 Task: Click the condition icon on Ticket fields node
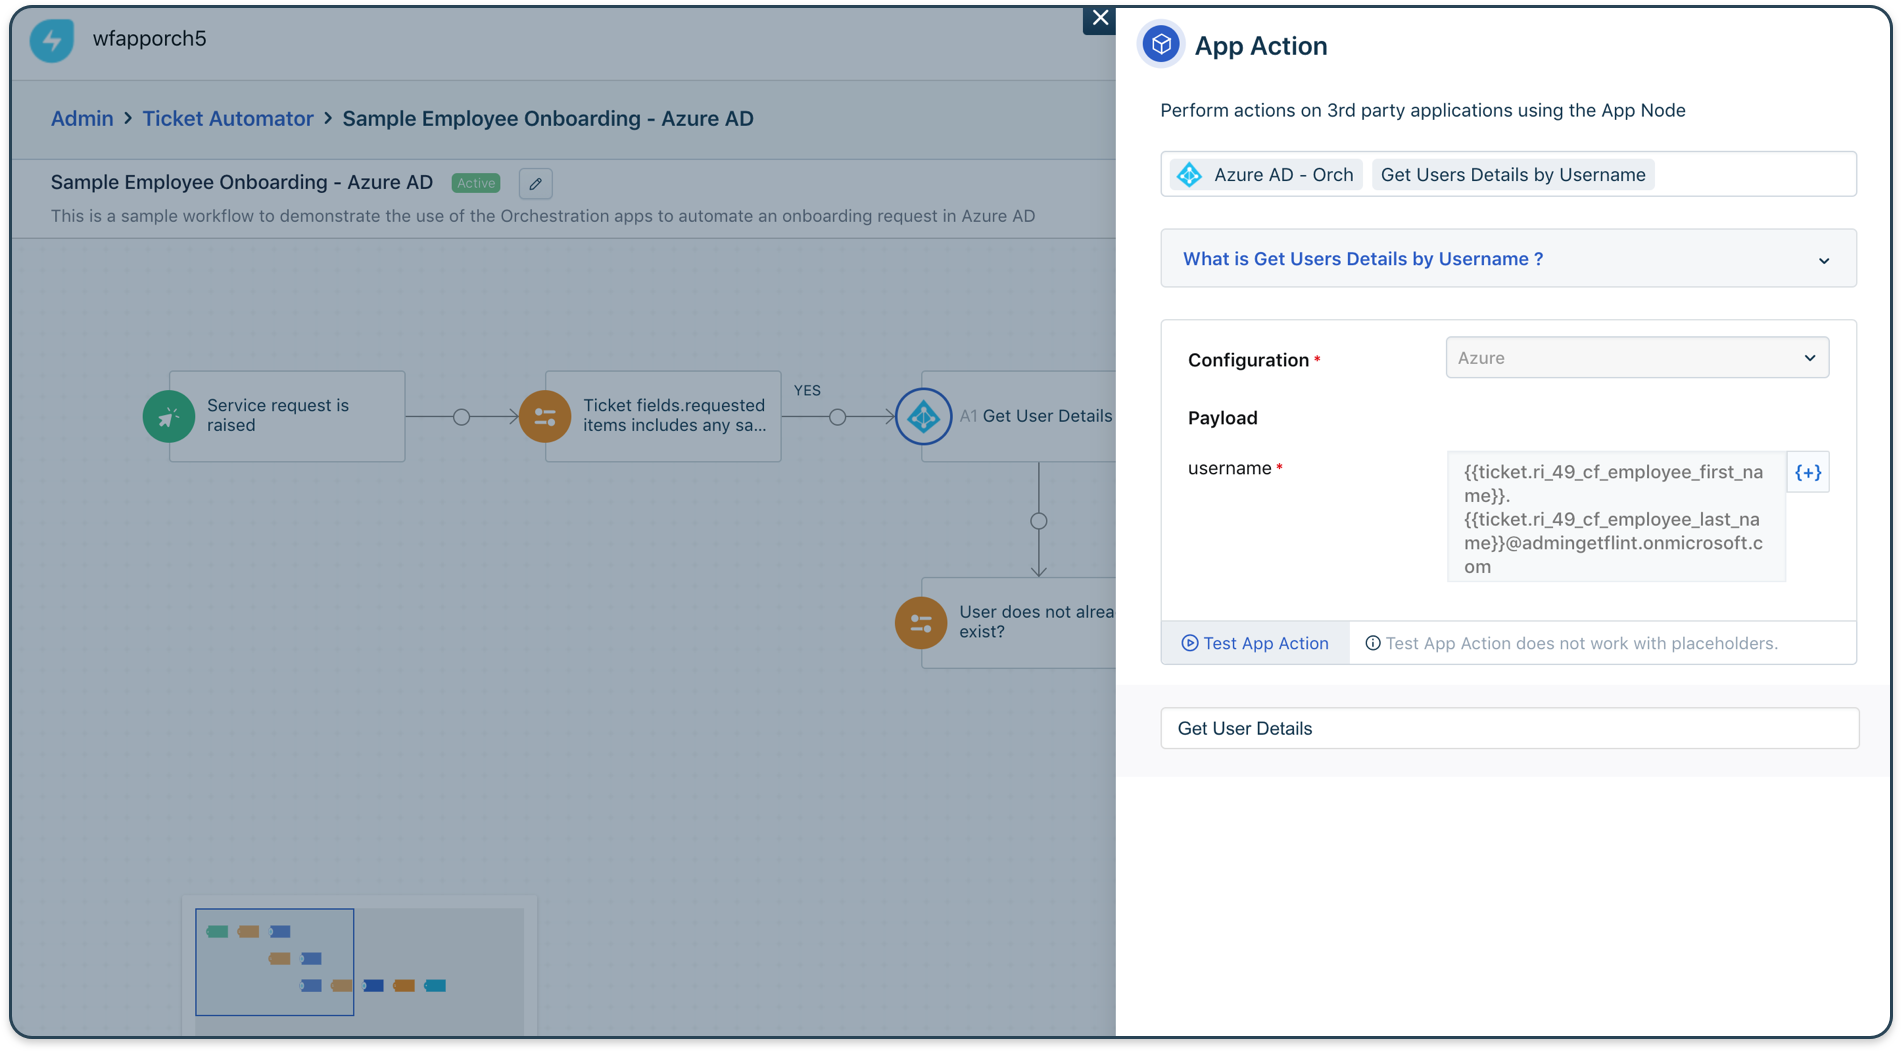click(544, 416)
